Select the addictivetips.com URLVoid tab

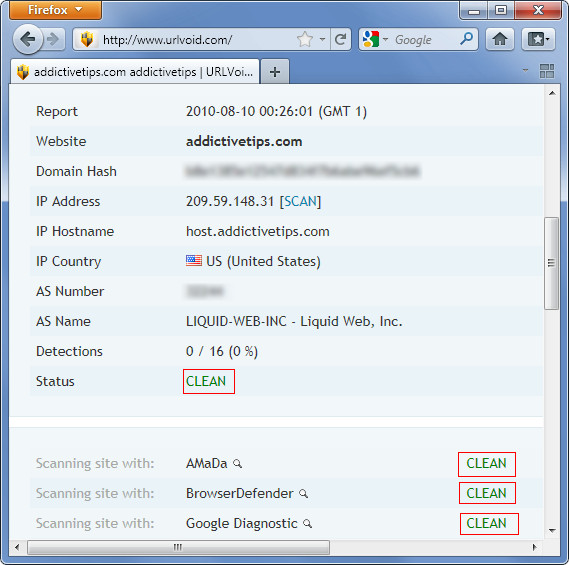click(135, 72)
